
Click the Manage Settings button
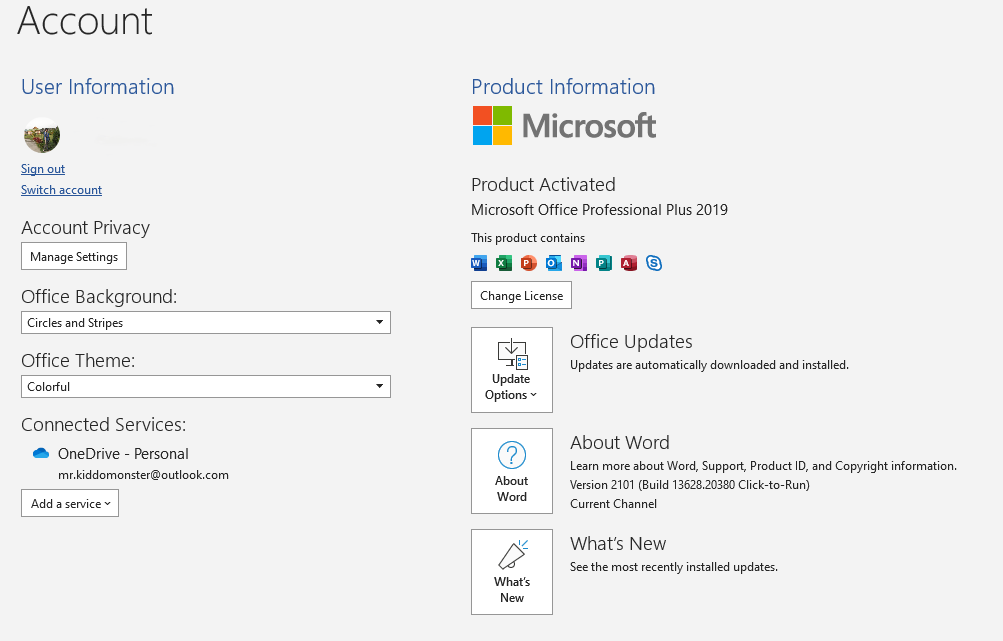pyautogui.click(x=74, y=257)
